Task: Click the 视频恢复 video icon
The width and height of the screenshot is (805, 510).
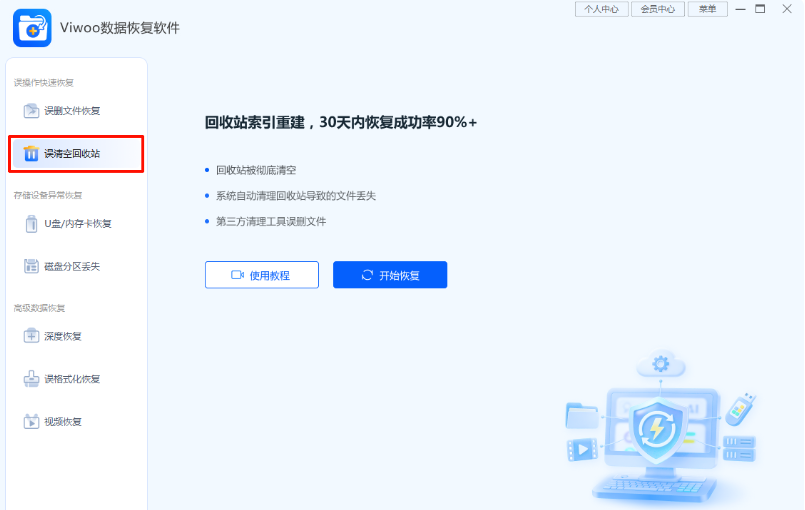Action: [31, 421]
